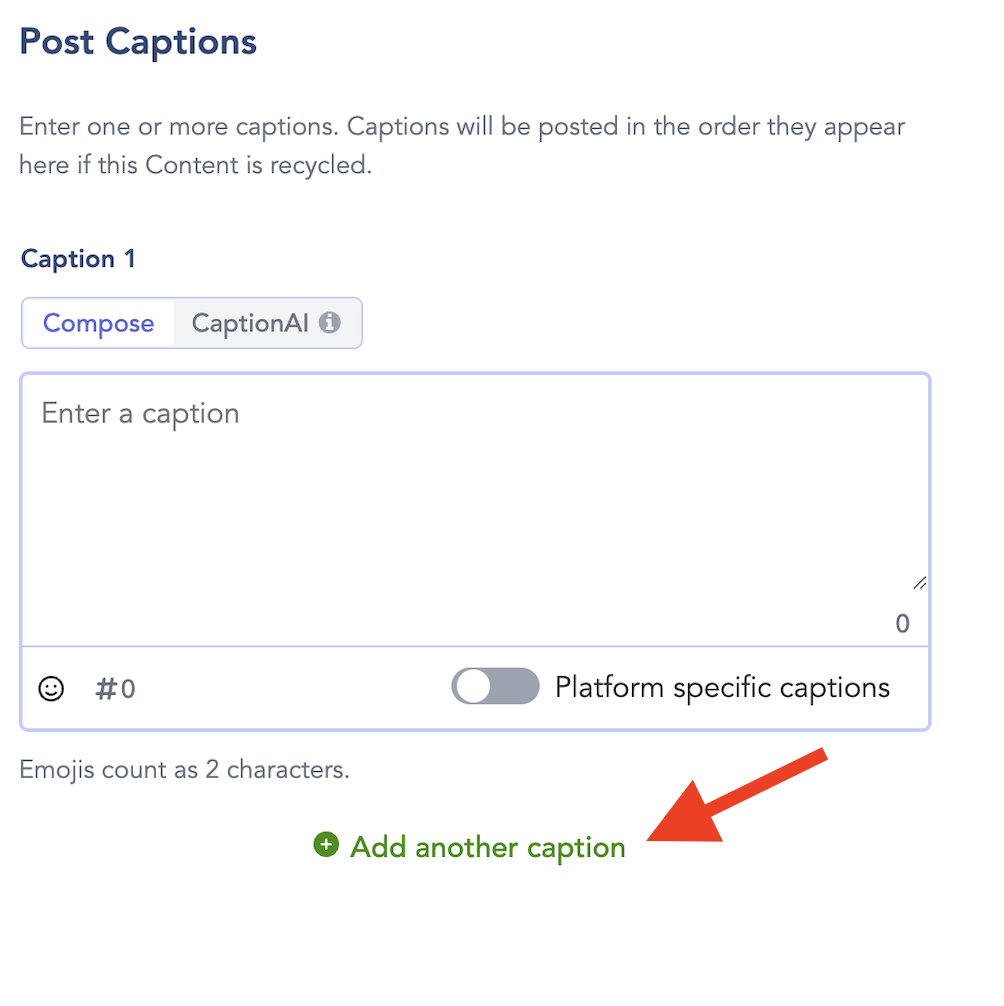
Task: Click the 'Post Captions' heading
Action: click(x=138, y=42)
